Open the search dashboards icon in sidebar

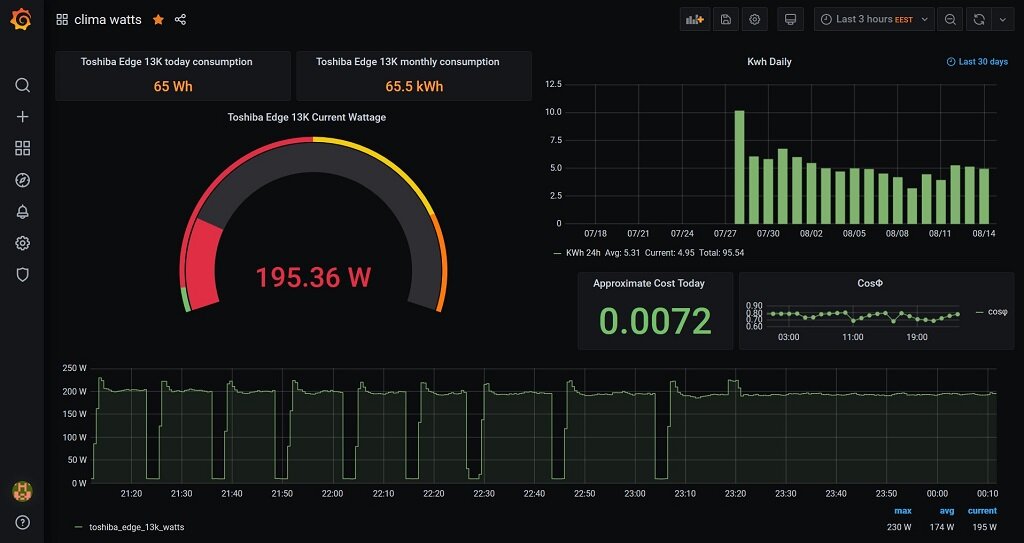click(x=22, y=85)
